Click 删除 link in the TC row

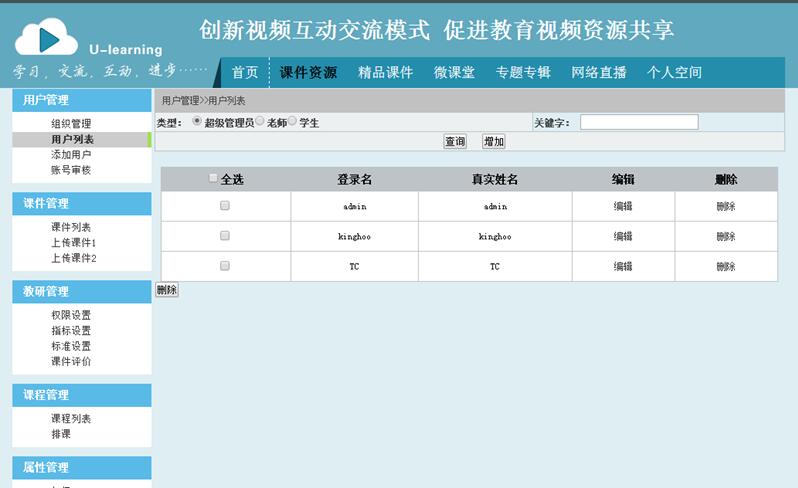(726, 266)
